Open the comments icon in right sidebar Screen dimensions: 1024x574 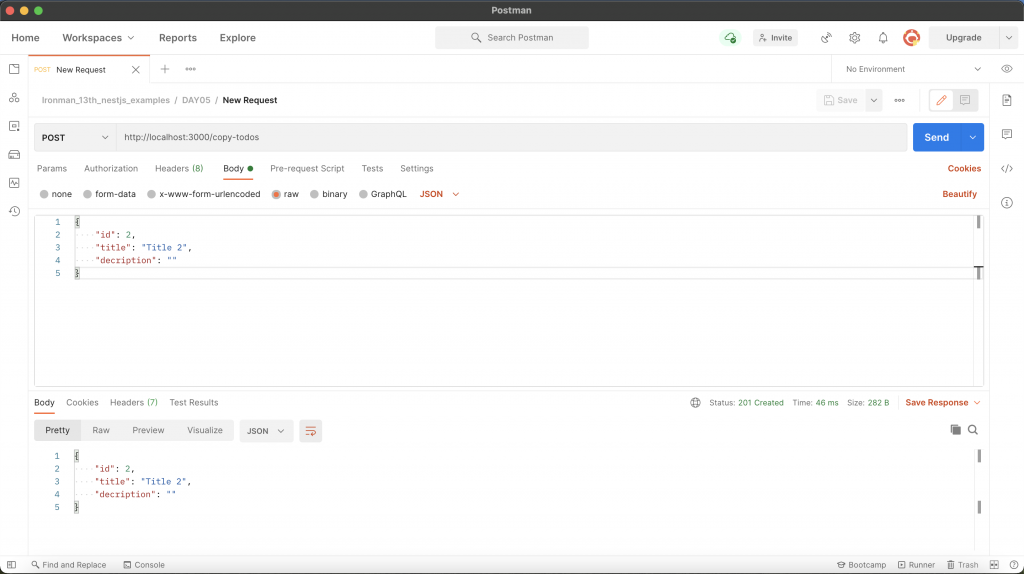[x=1007, y=134]
